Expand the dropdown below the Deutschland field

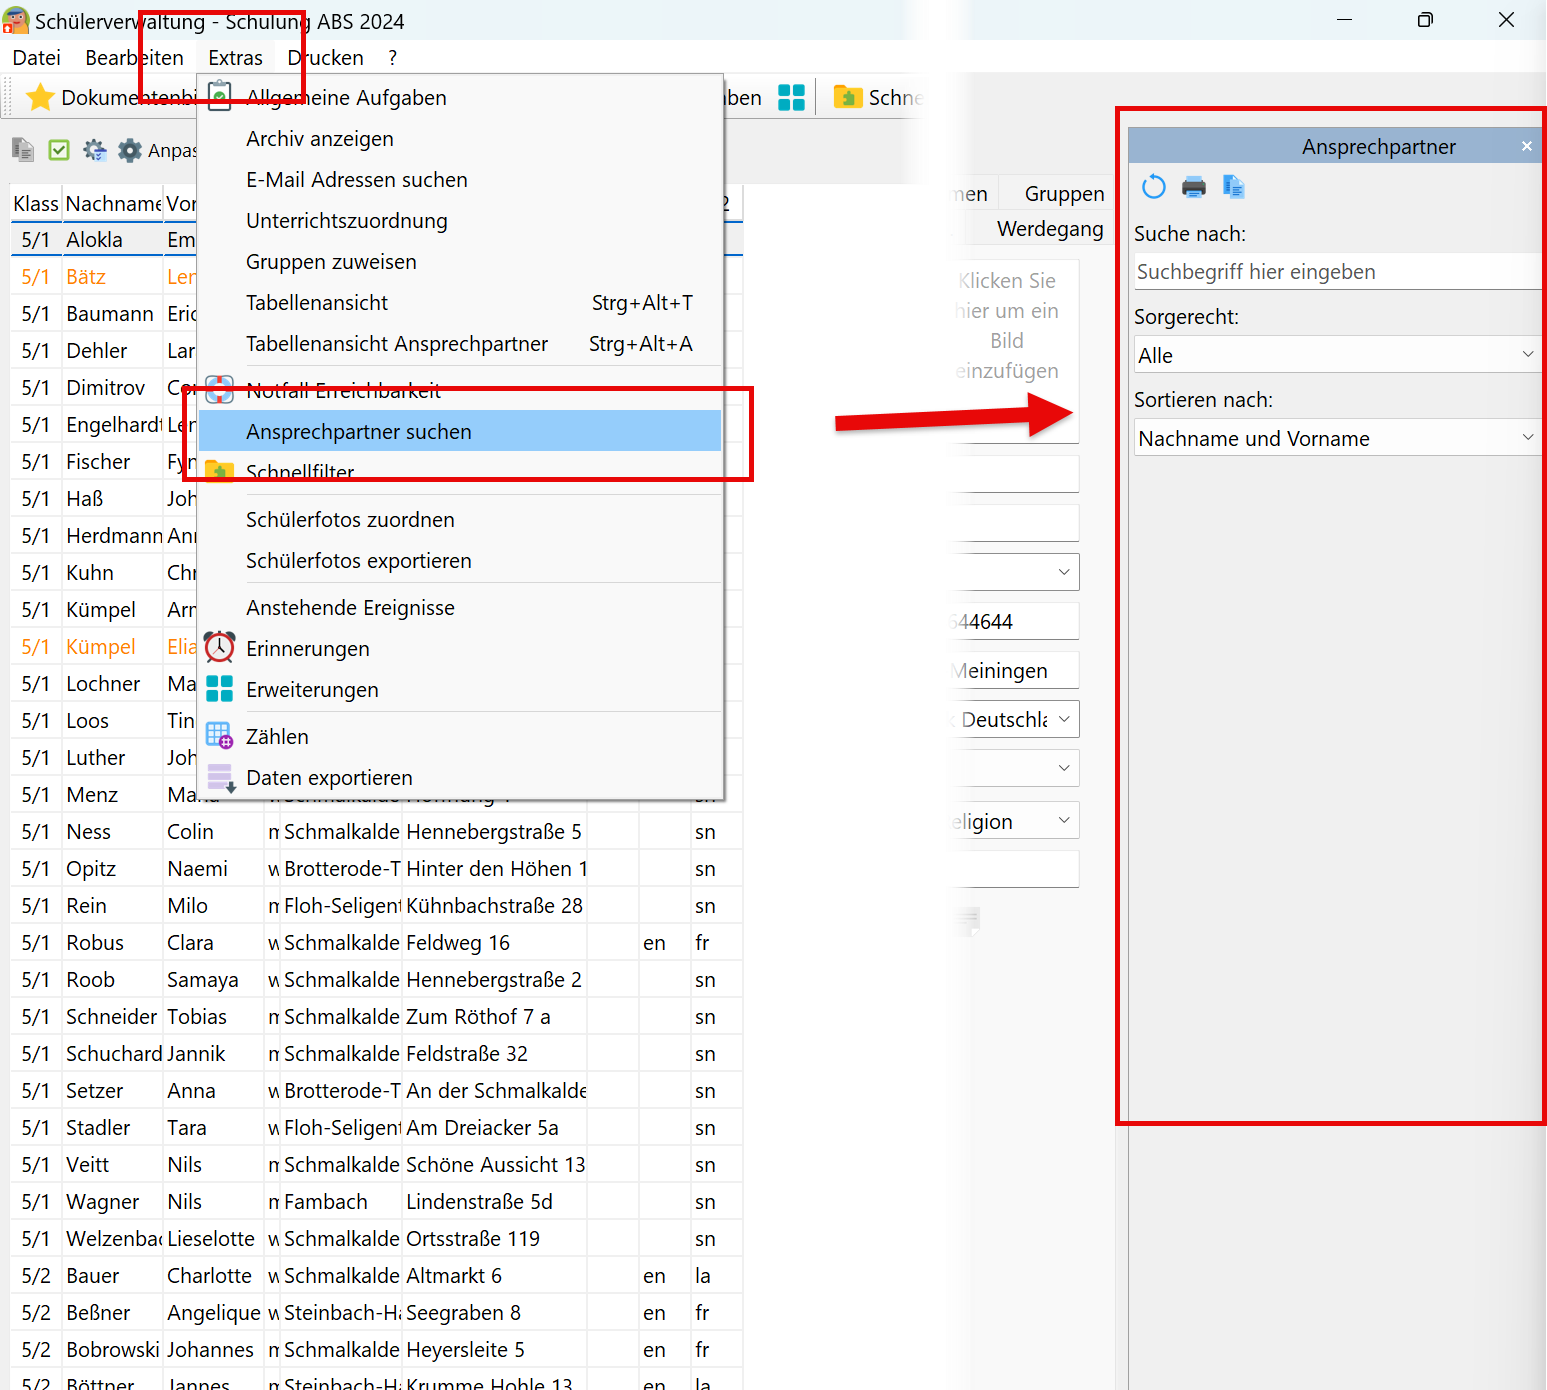[1064, 768]
